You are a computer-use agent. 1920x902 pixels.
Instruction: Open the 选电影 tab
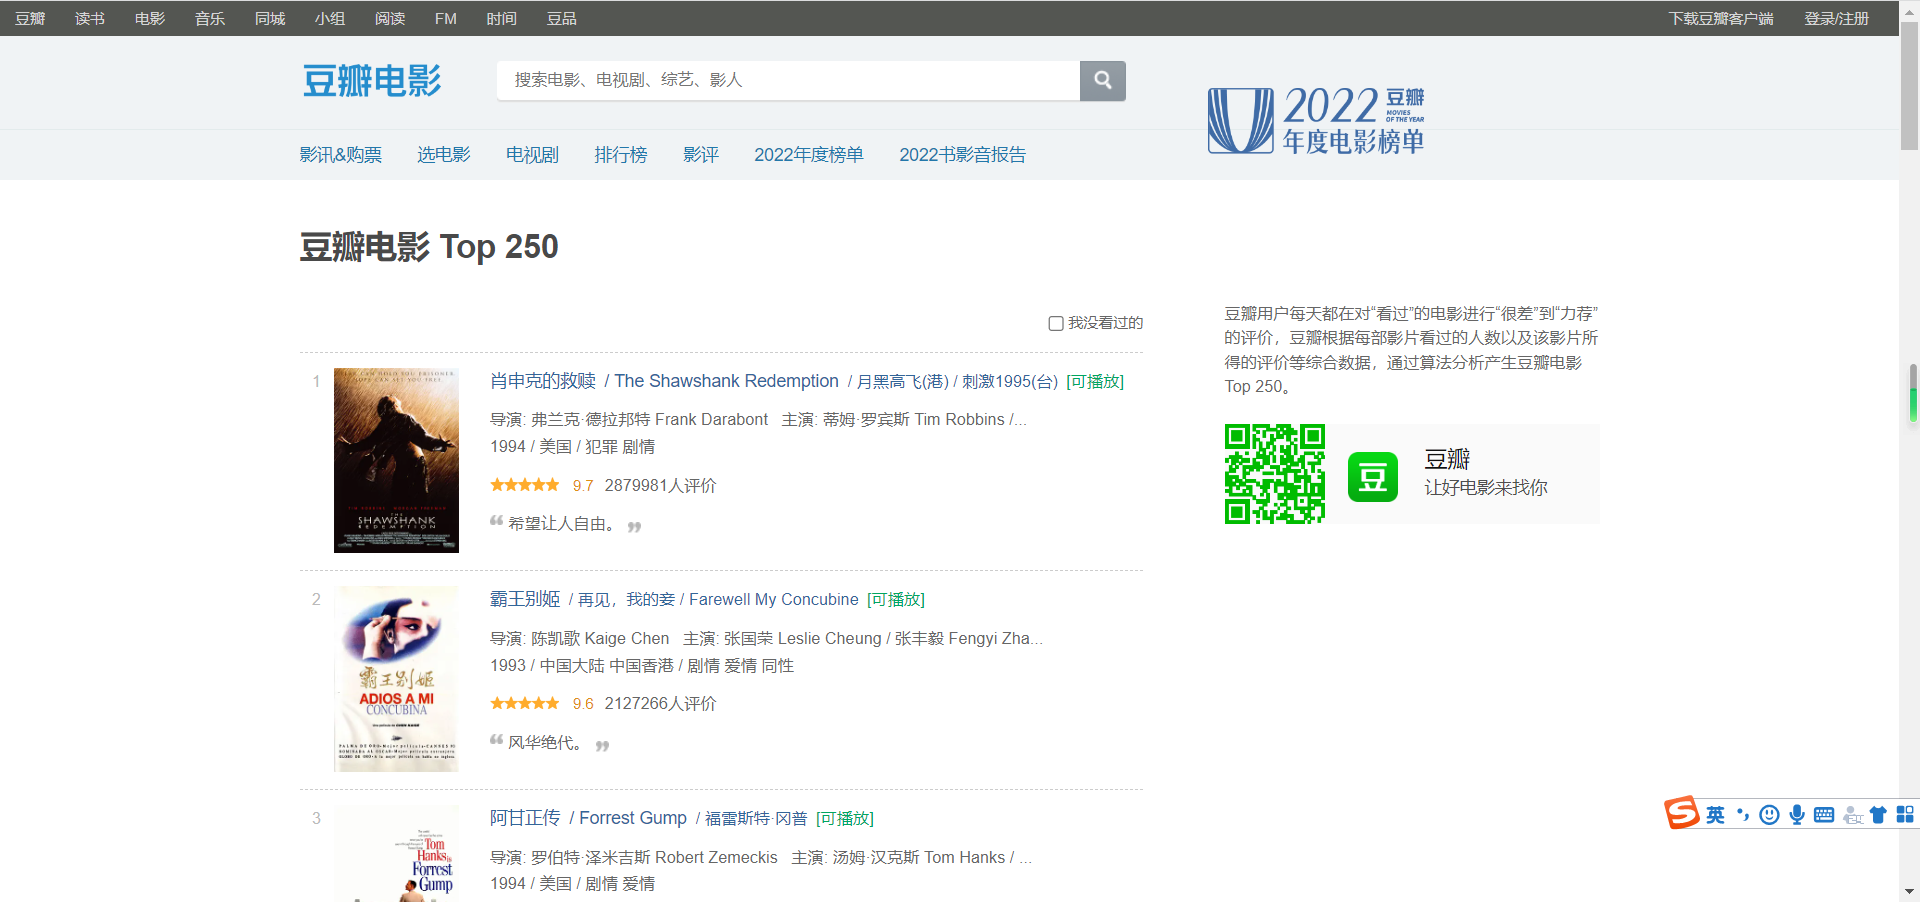click(x=444, y=155)
